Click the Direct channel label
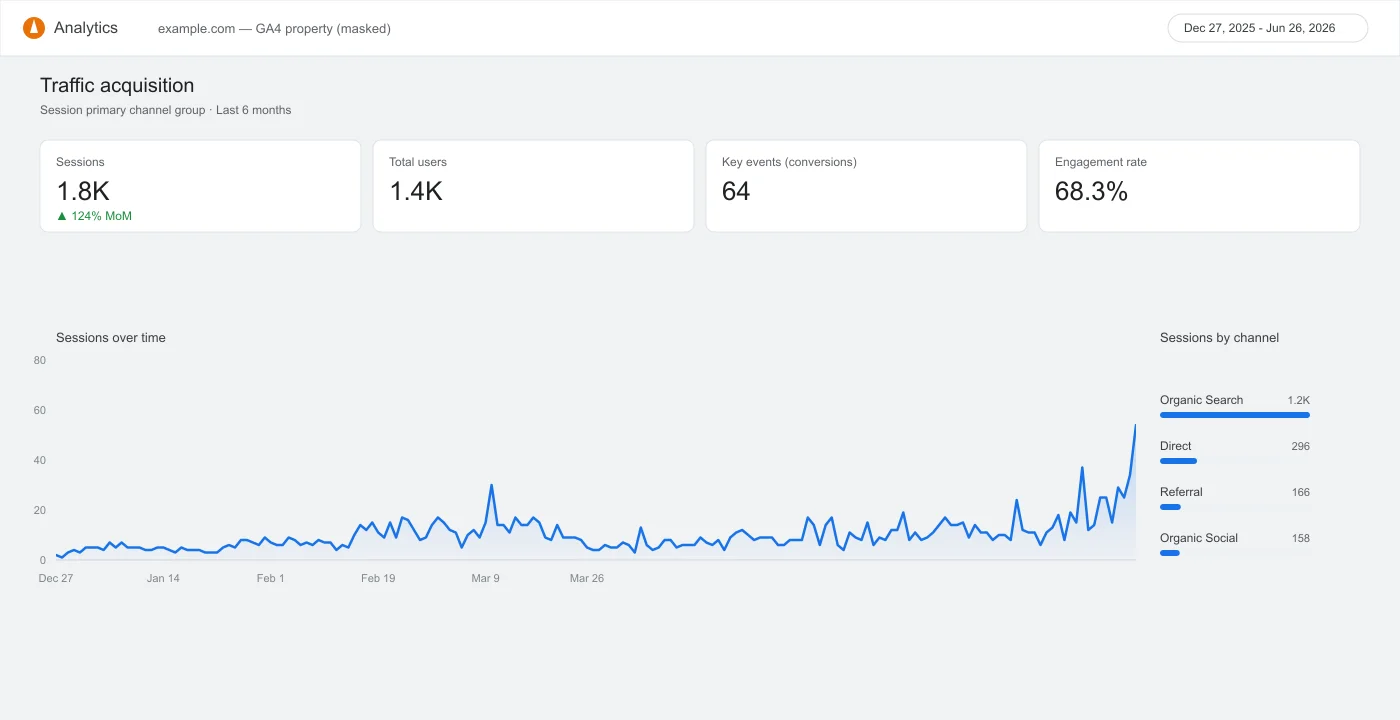Image resolution: width=1400 pixels, height=720 pixels. coord(1176,446)
